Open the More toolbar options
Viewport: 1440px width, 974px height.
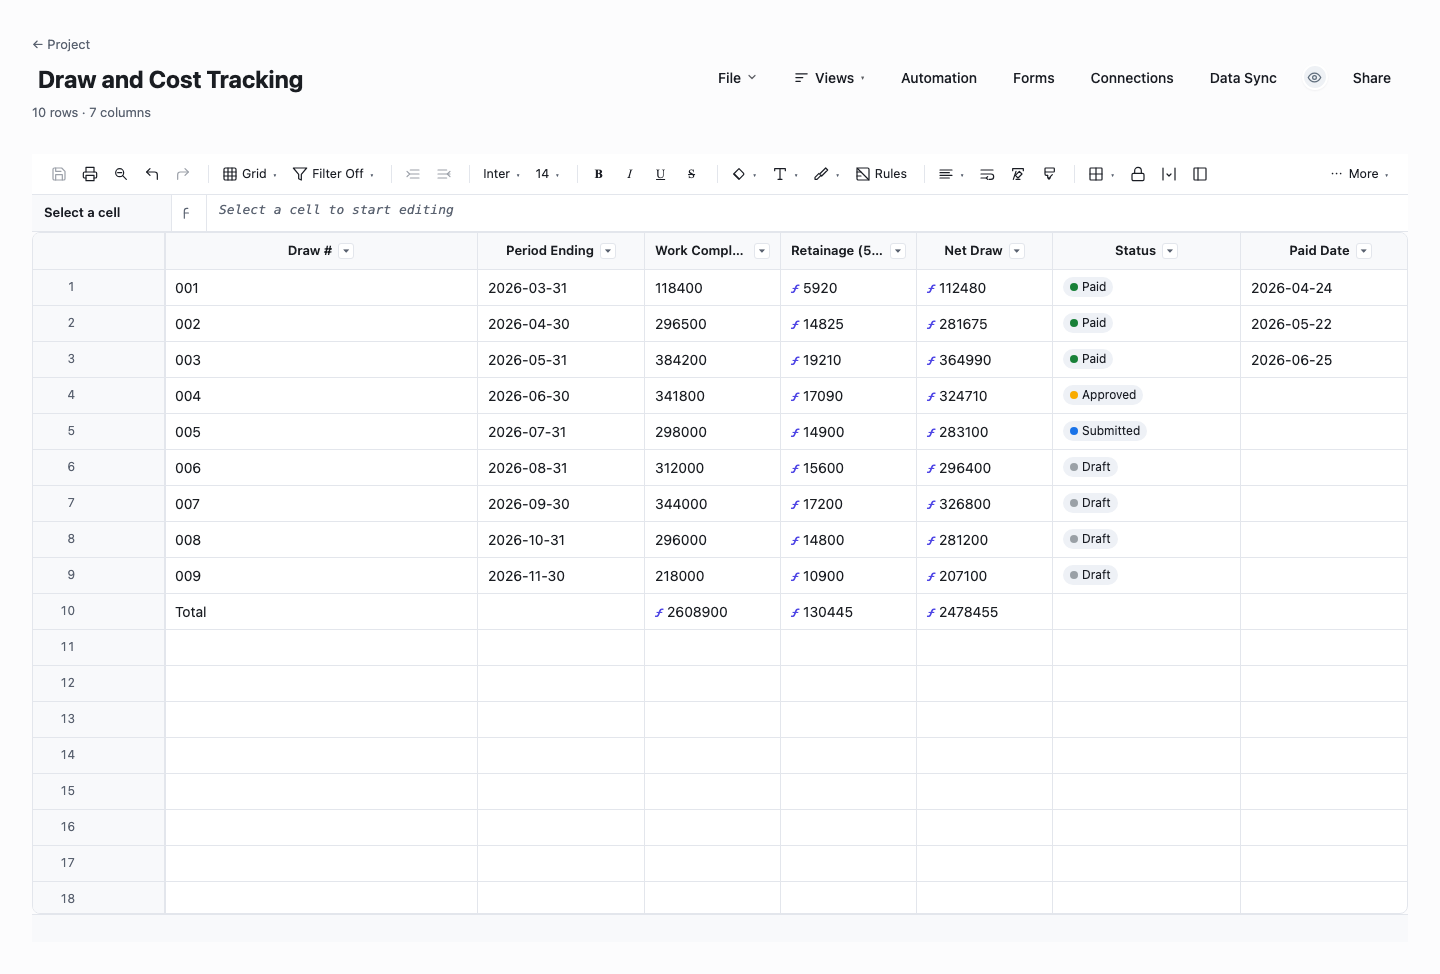click(x=1359, y=174)
